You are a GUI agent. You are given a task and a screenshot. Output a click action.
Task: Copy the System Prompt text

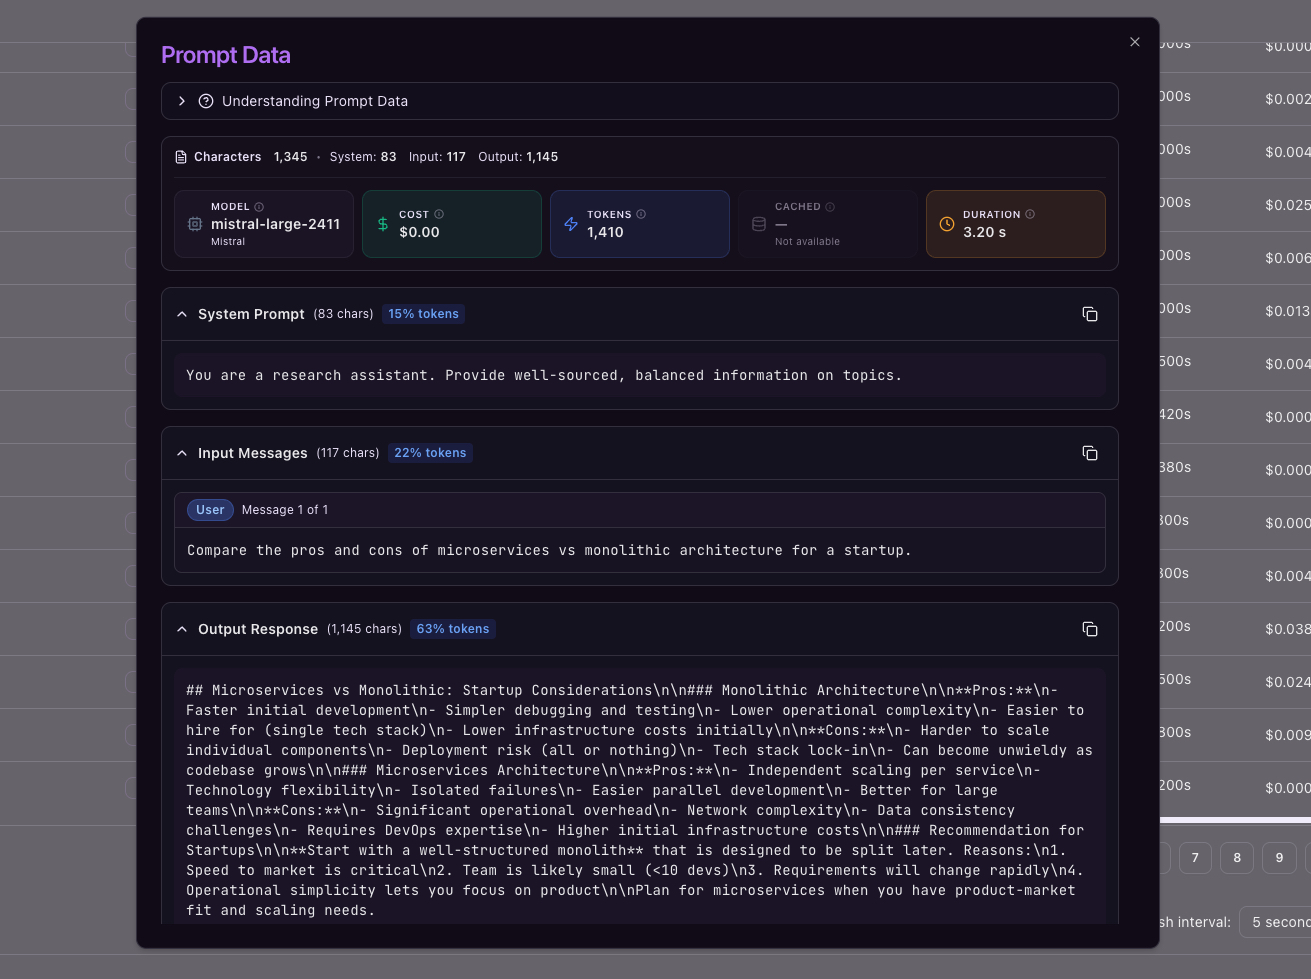[x=1090, y=314]
